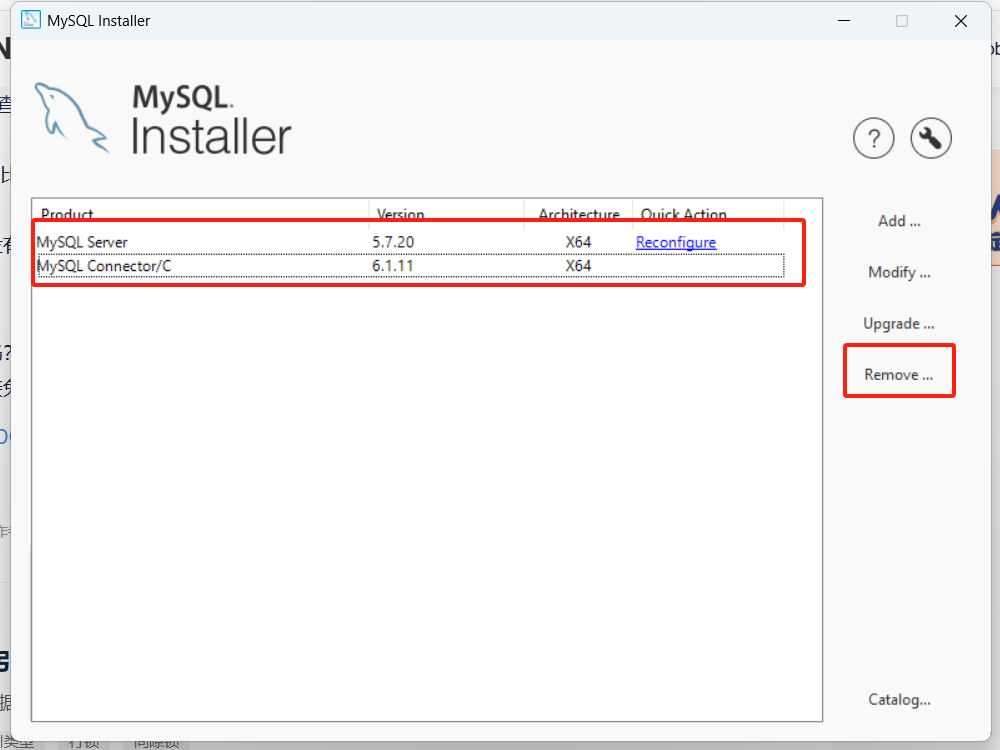The image size is (1000, 750).
Task: Click the Add button to install products
Action: 897,221
